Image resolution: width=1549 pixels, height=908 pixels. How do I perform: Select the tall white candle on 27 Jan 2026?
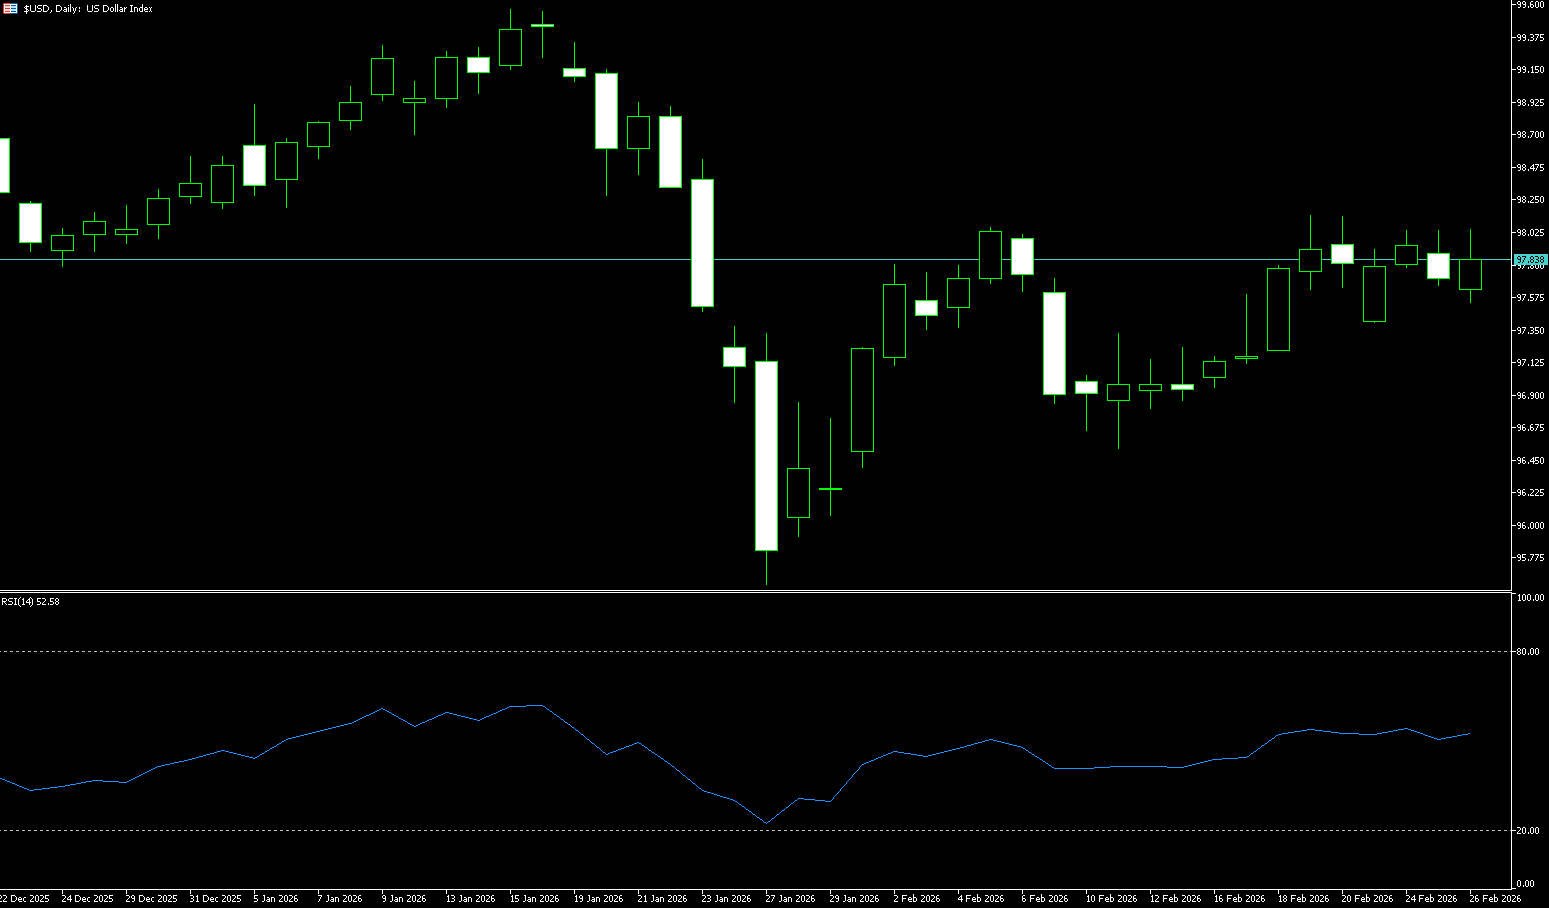point(767,455)
